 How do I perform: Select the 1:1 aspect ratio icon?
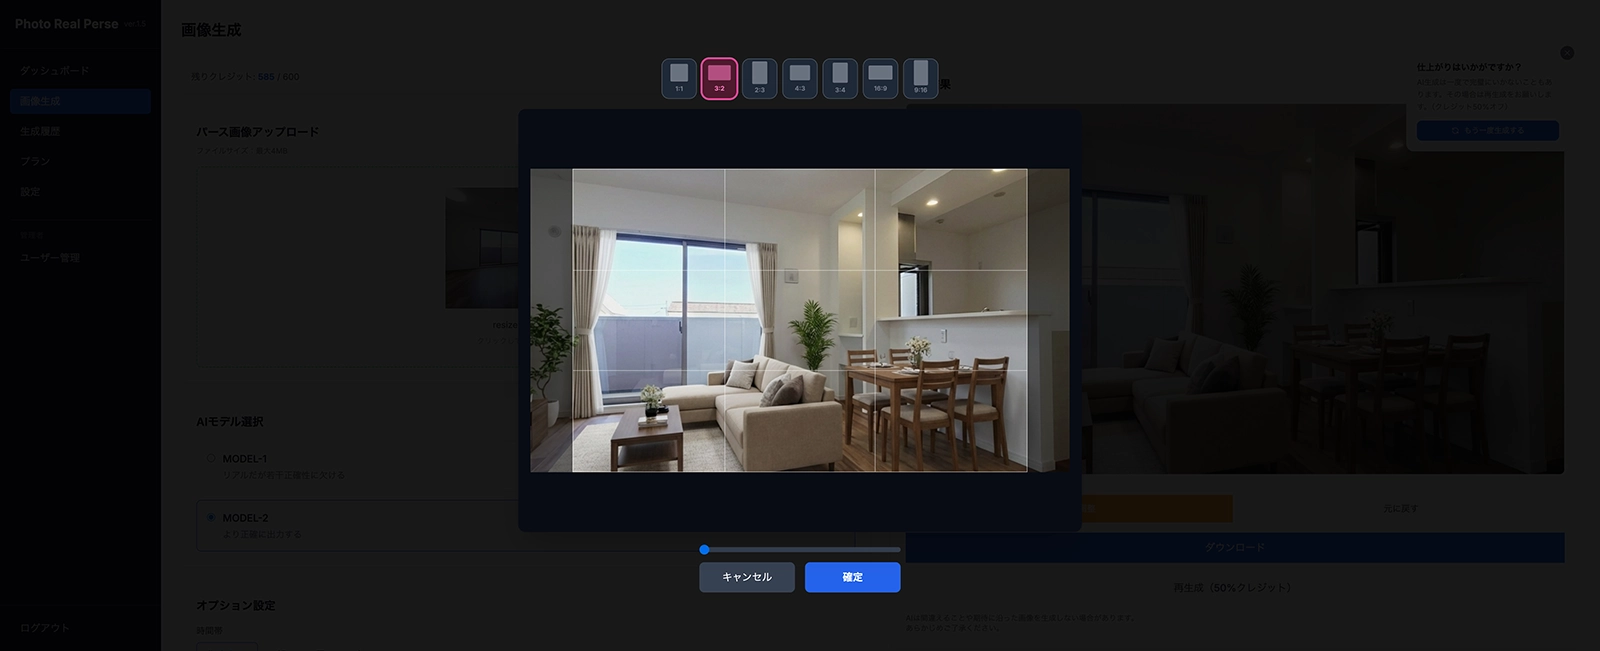pos(679,78)
